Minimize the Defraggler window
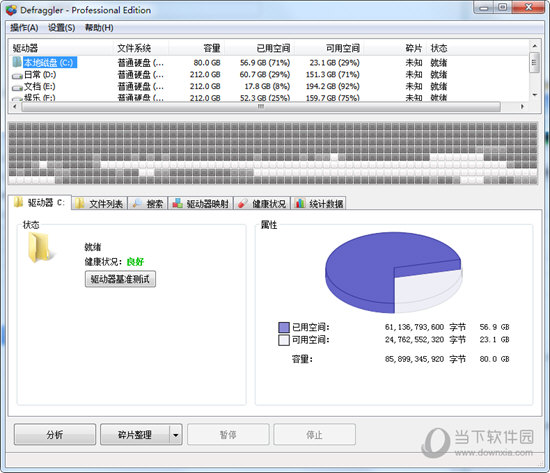 (x=484, y=8)
